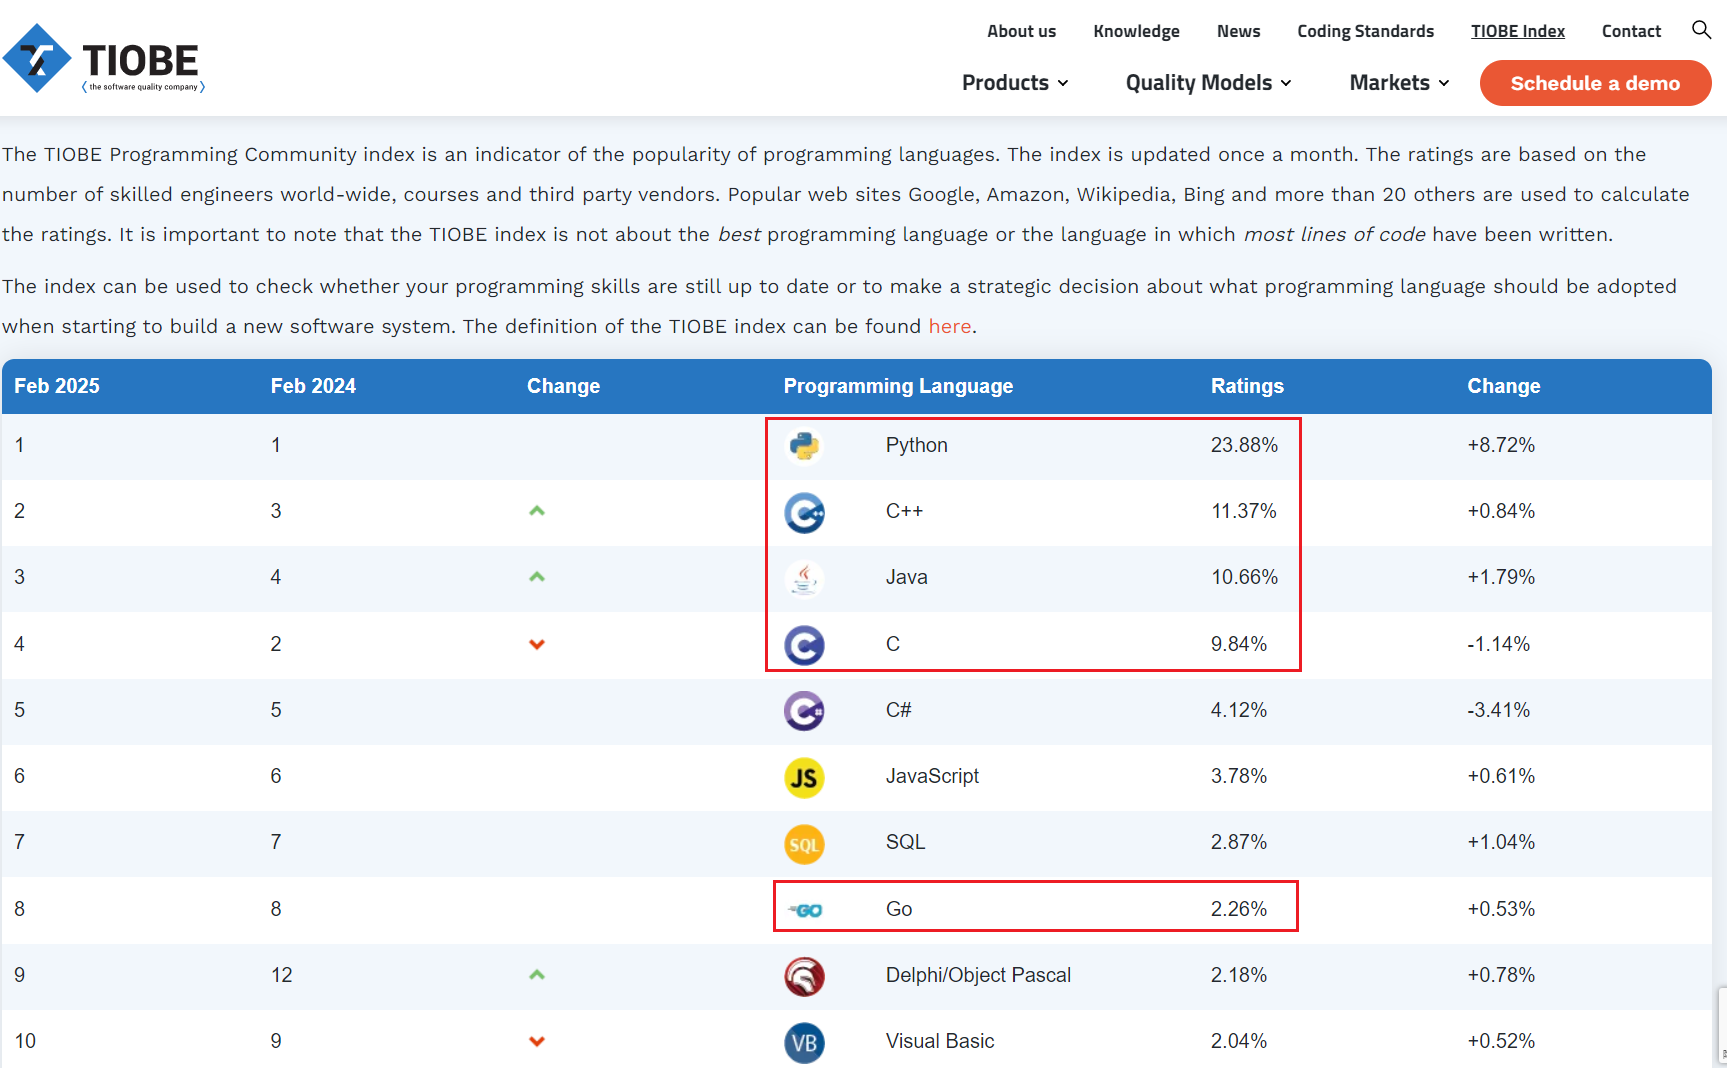Click the +8.72% change value
The image size is (1727, 1068).
point(1500,445)
